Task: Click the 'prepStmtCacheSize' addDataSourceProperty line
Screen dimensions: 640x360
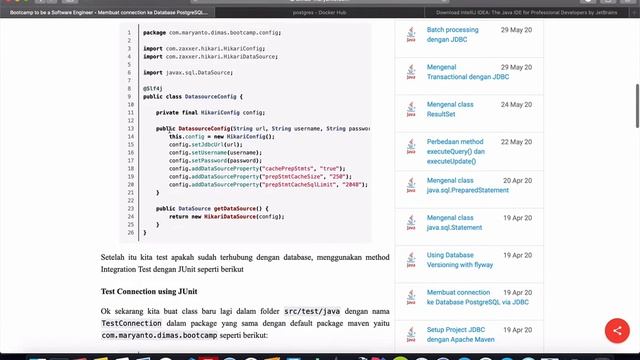Action: pos(260,177)
